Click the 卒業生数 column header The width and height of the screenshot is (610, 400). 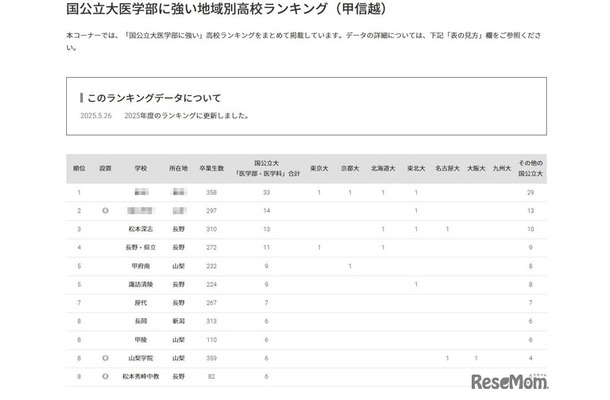point(212,168)
